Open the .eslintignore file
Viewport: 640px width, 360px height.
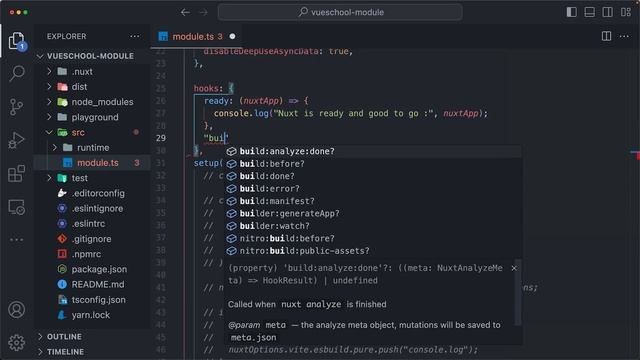pyautogui.click(x=92, y=209)
